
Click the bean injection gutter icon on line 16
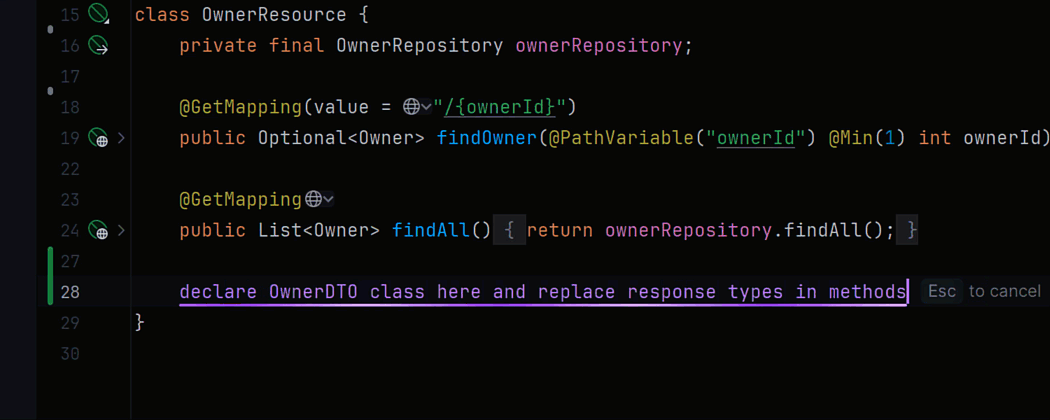98,45
